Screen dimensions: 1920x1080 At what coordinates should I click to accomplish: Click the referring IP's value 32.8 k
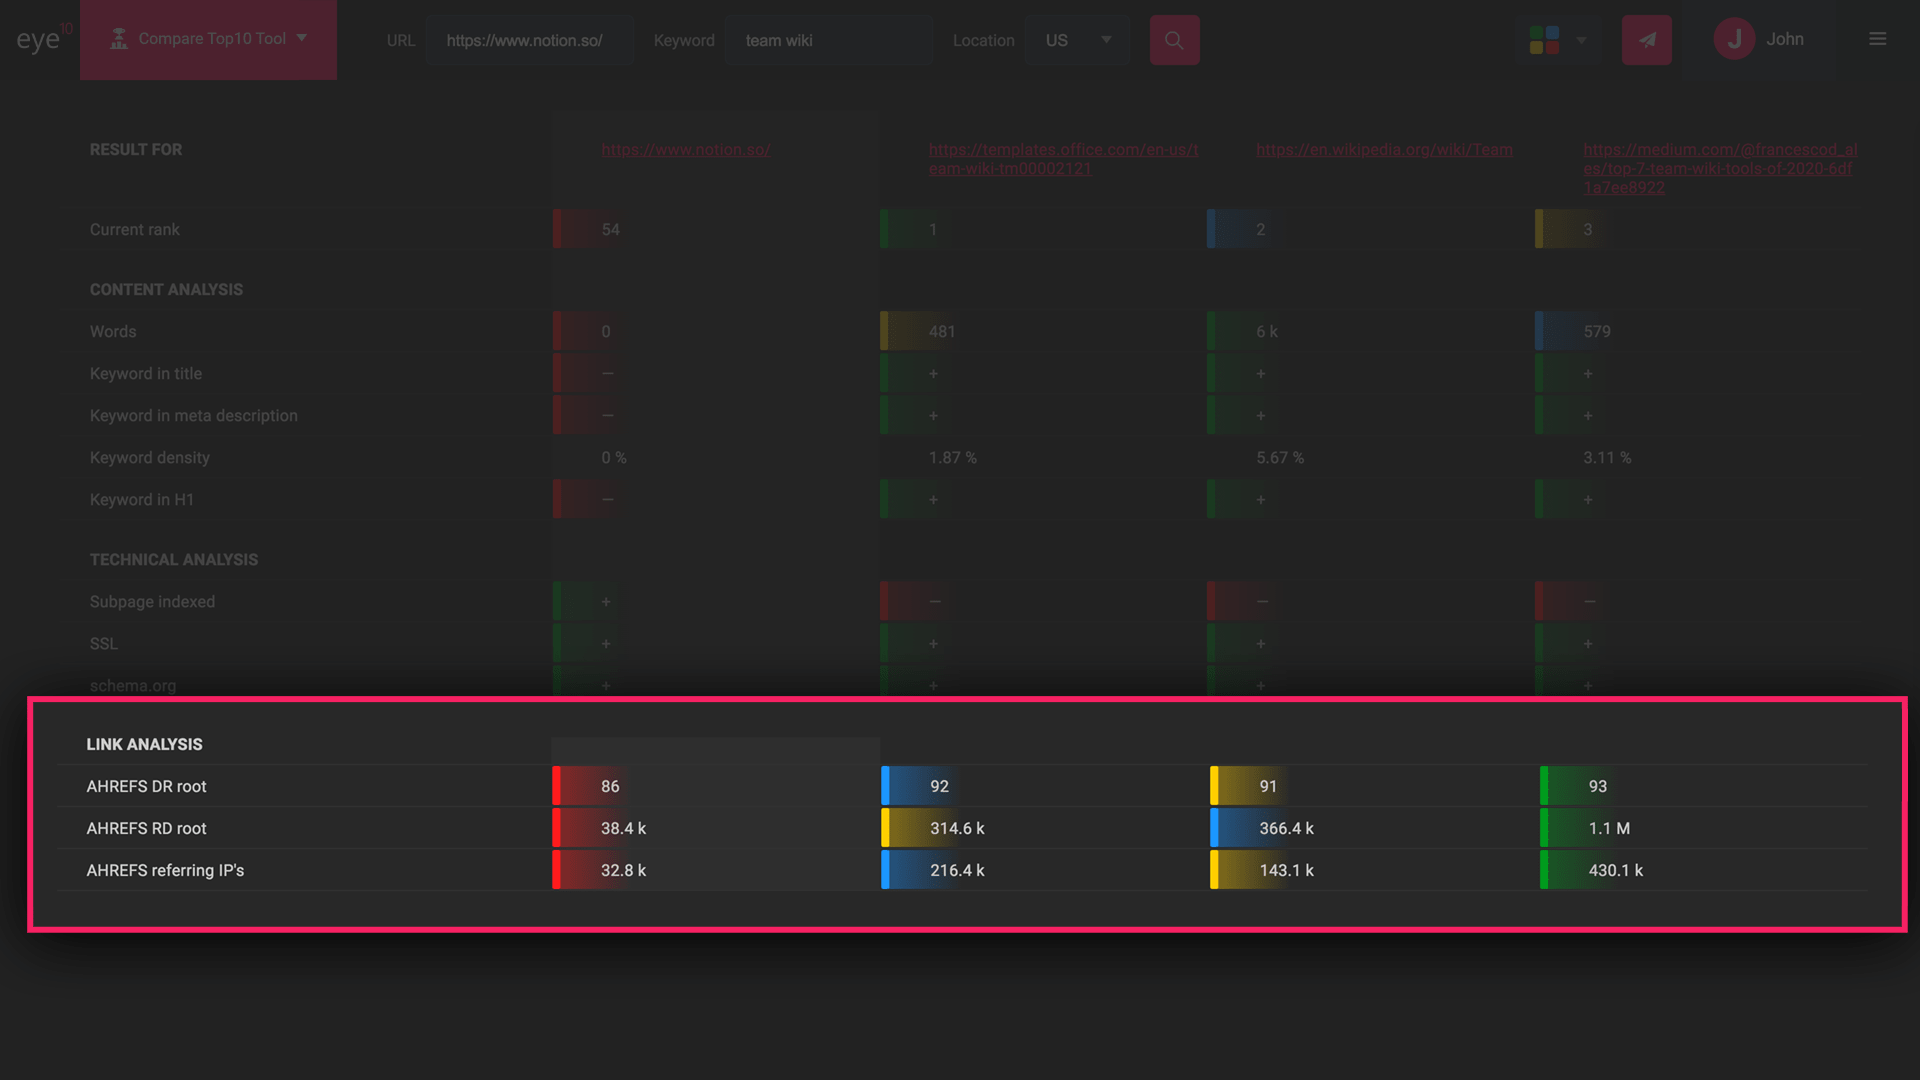(623, 870)
